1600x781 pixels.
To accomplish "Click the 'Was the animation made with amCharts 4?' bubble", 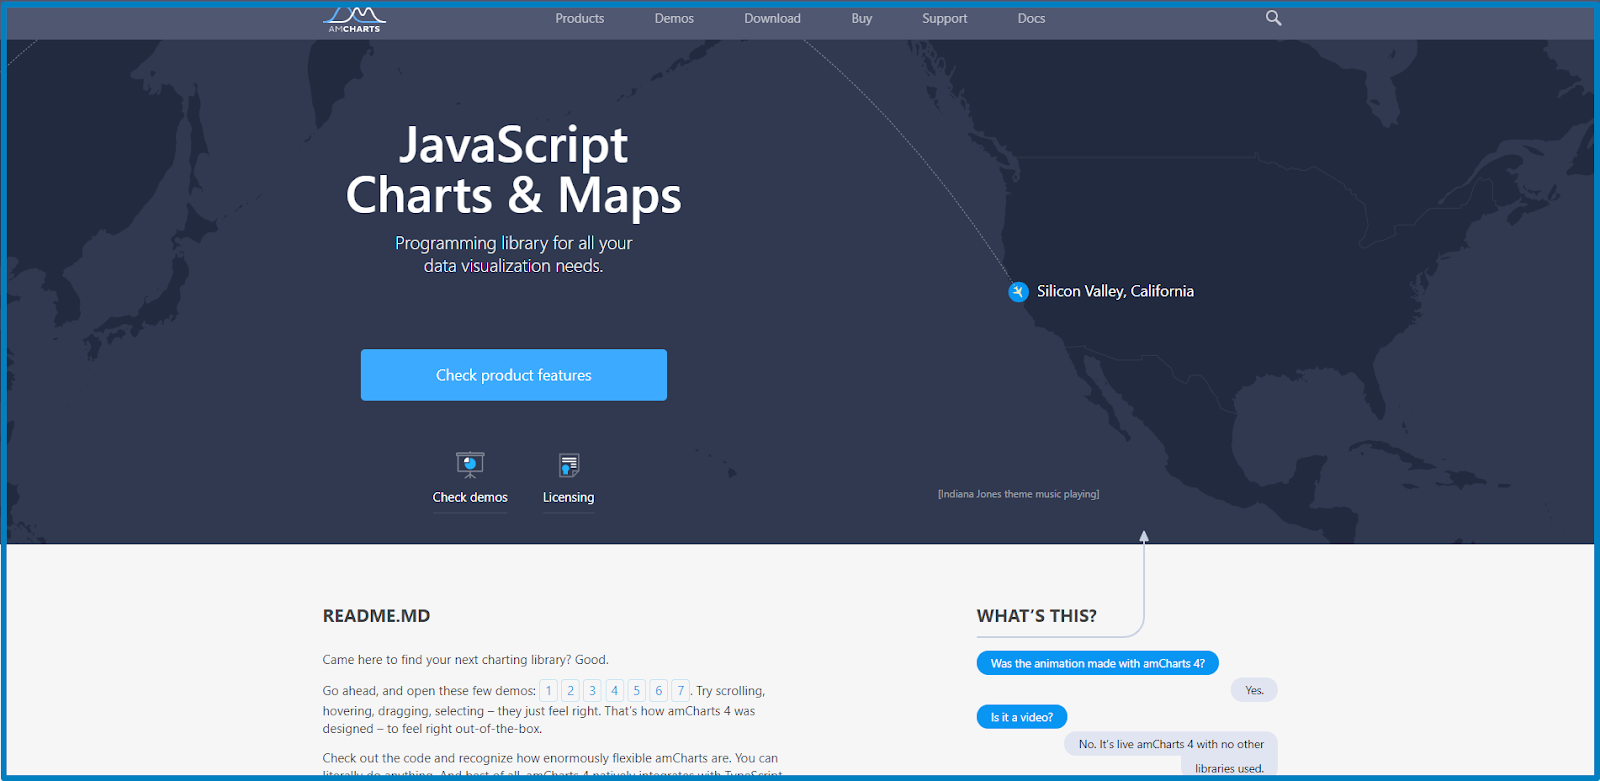I will coord(1097,663).
